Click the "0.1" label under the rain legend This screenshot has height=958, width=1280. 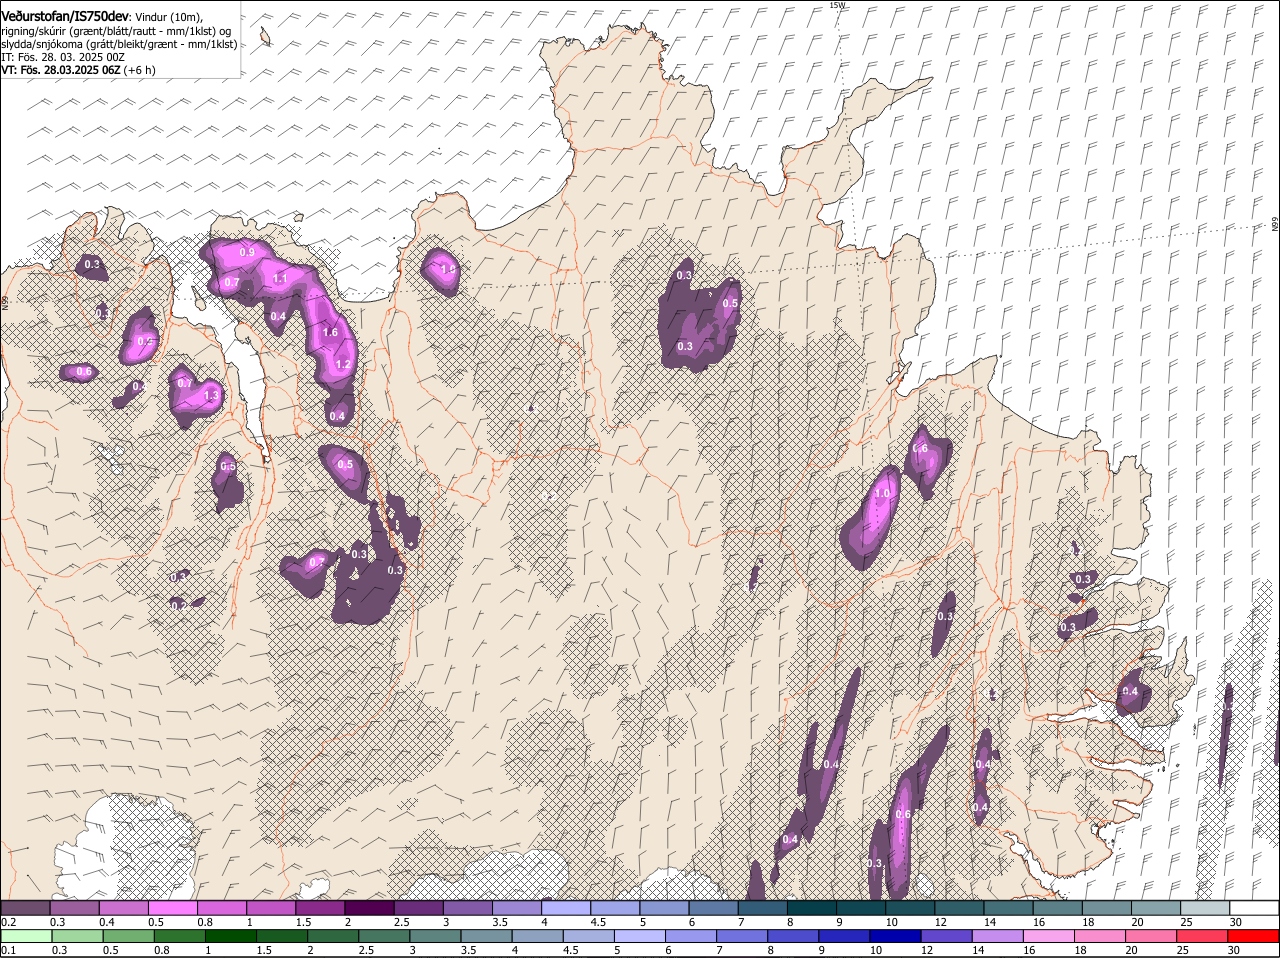7,951
